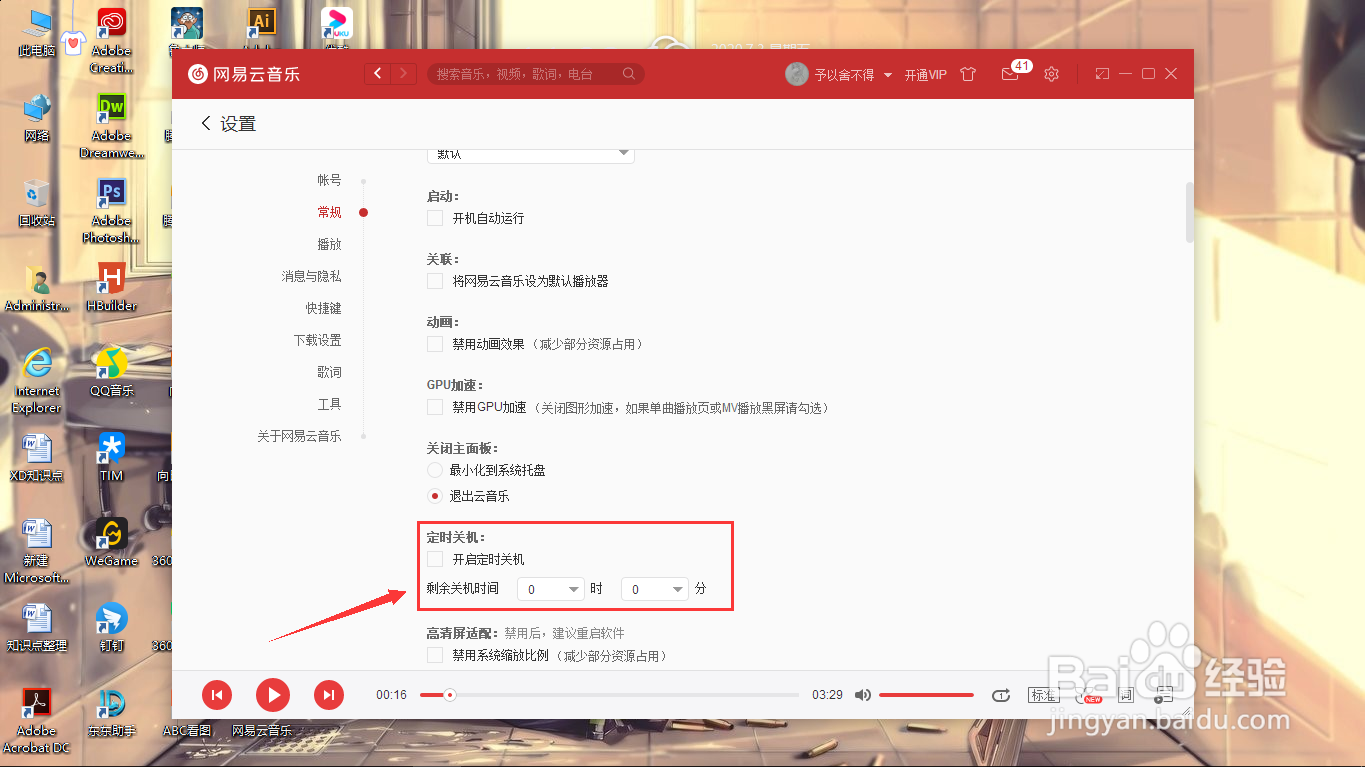Go to 帐号 settings section
Viewport: 1365px width, 767px height.
[329, 180]
